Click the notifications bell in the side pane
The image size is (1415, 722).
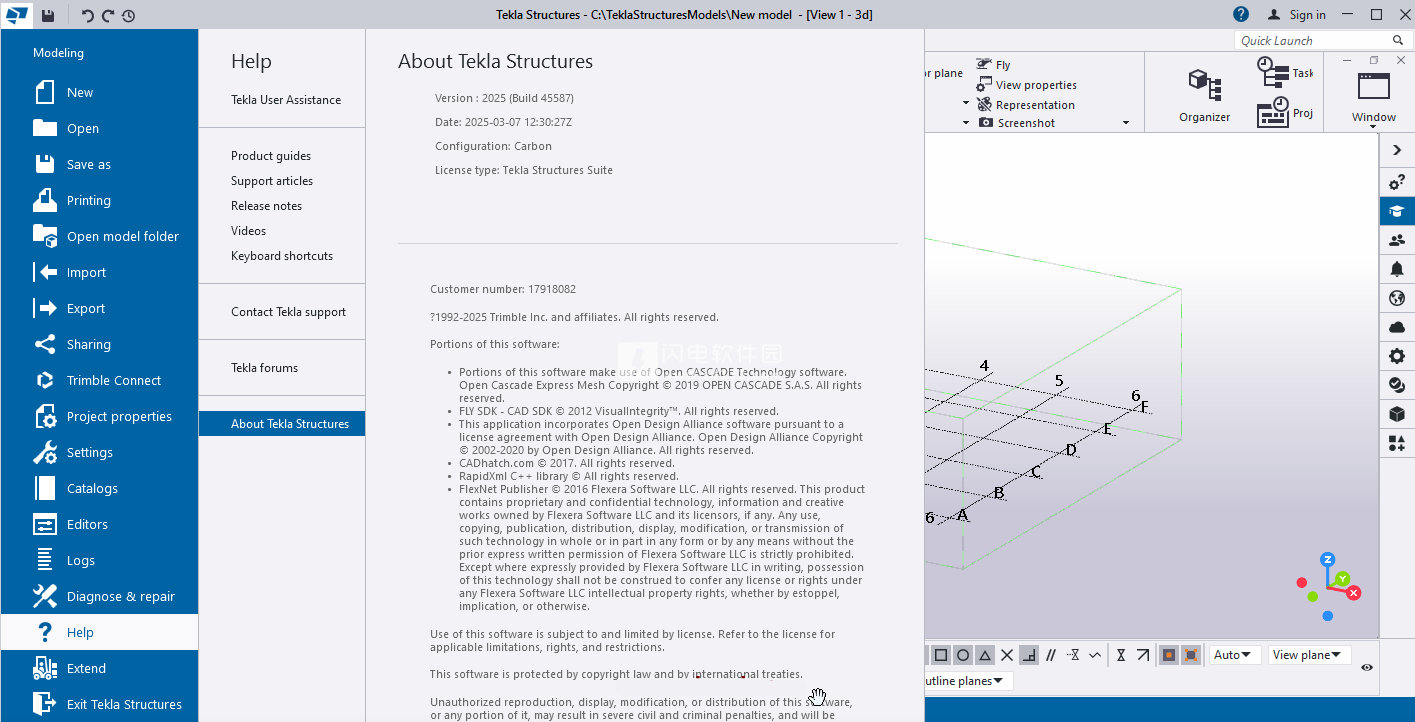(1396, 268)
